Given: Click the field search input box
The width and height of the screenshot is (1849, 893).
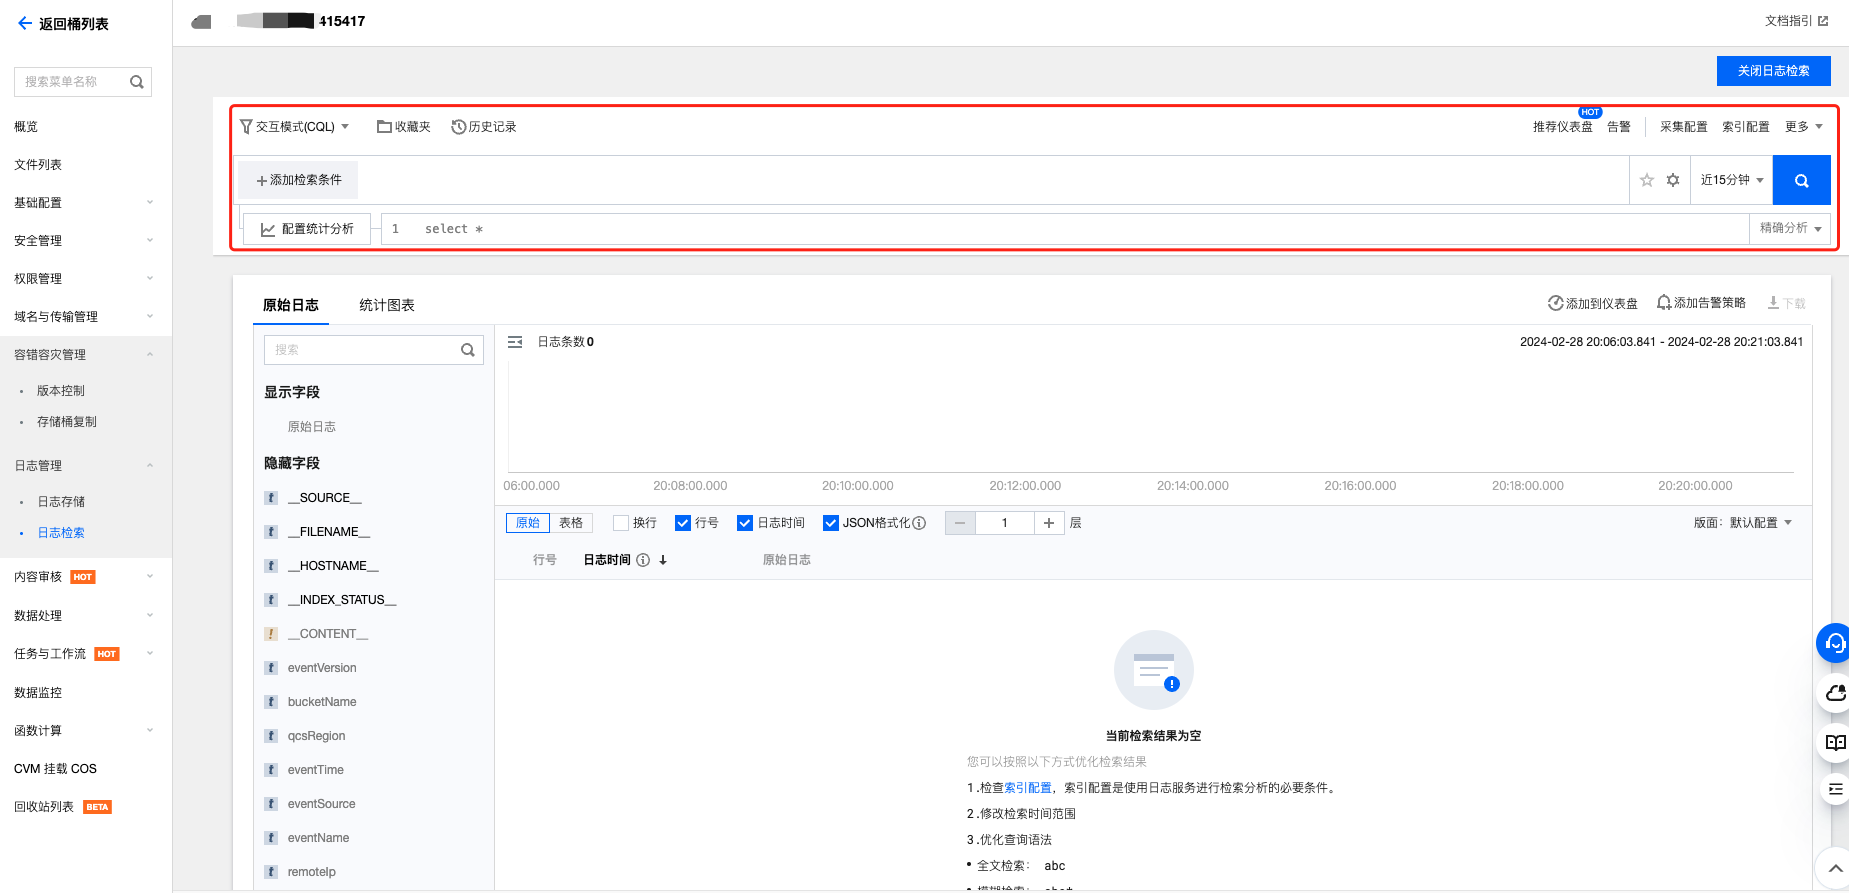Looking at the screenshot, I should tap(362, 350).
